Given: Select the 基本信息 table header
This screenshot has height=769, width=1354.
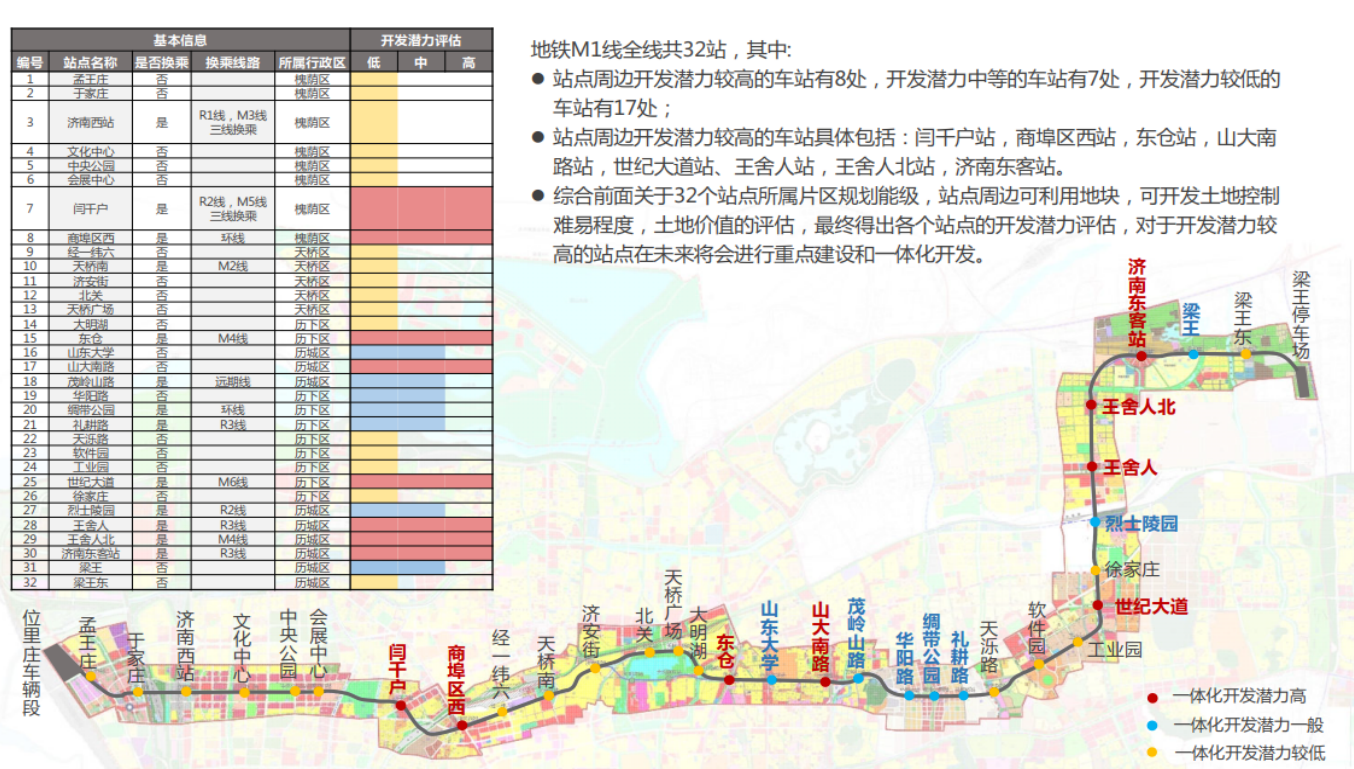Looking at the screenshot, I should point(180,41).
